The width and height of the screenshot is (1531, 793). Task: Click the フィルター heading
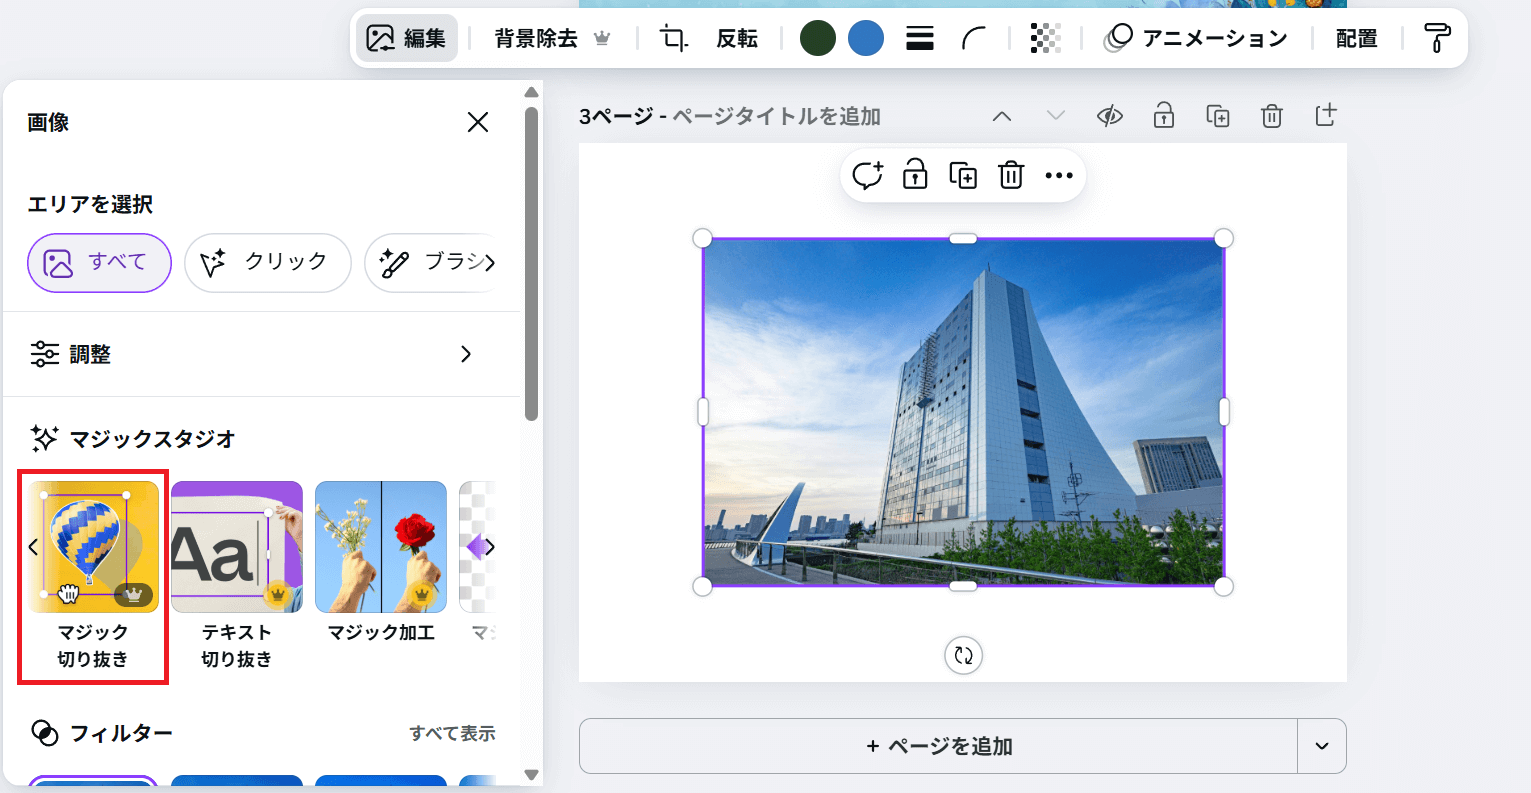[x=121, y=733]
